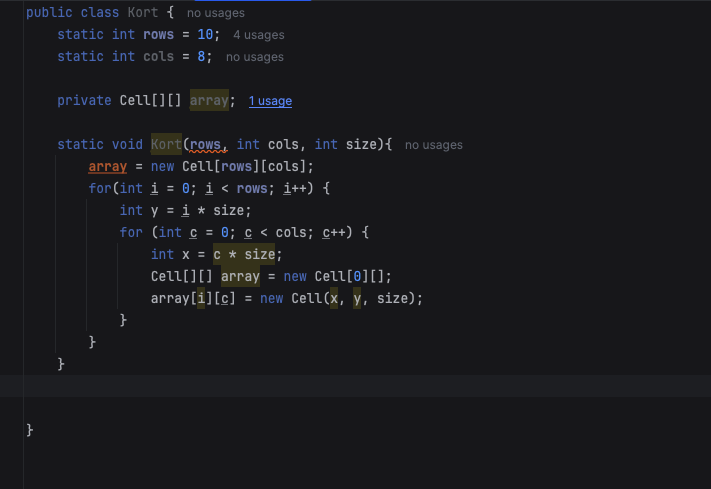Click 'array[i][c]' assignment target
Image resolution: width=711 pixels, height=489 pixels.
pyautogui.click(x=193, y=298)
